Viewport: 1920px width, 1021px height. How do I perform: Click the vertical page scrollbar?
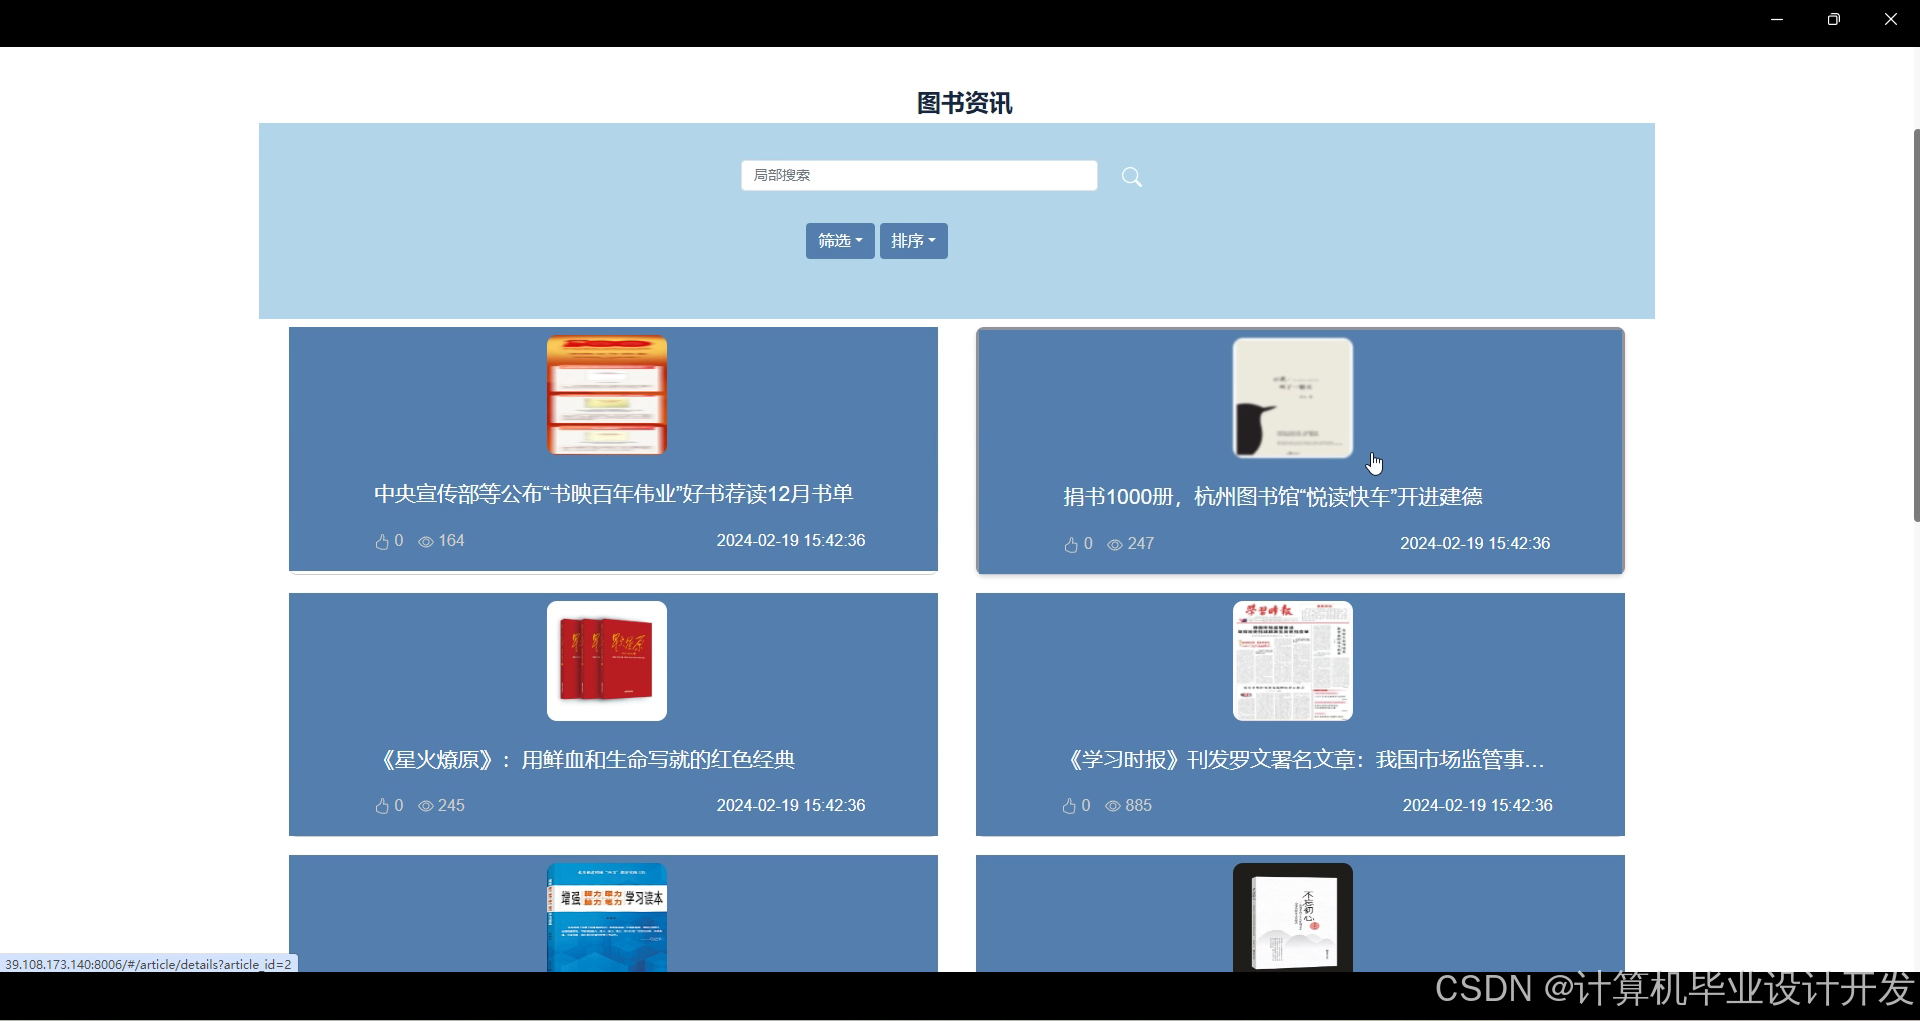click(x=1916, y=325)
